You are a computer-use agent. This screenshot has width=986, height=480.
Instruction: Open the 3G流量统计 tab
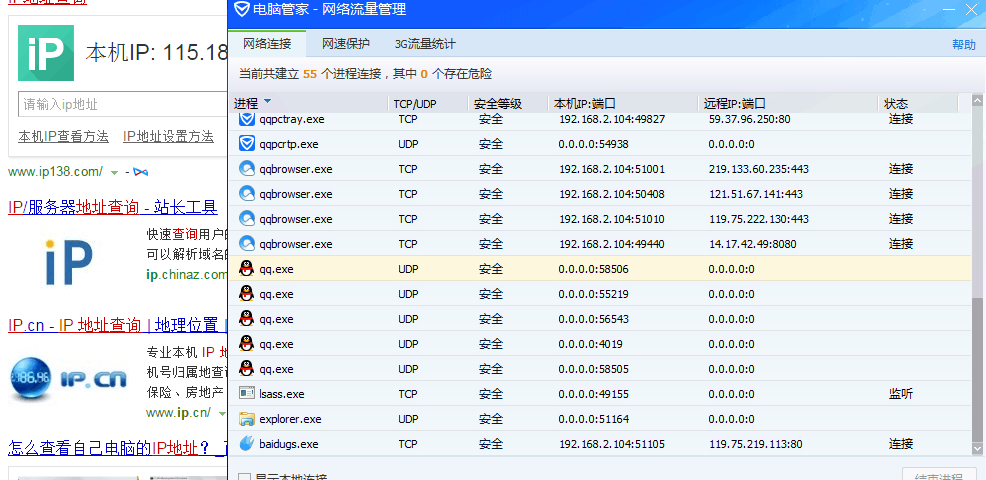point(425,44)
